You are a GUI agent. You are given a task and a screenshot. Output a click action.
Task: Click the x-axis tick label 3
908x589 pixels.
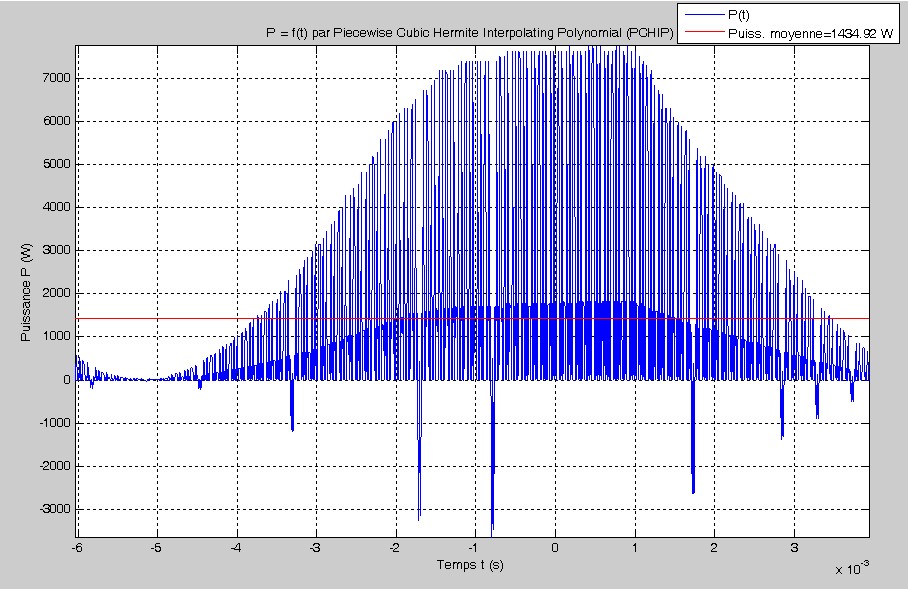tap(794, 547)
